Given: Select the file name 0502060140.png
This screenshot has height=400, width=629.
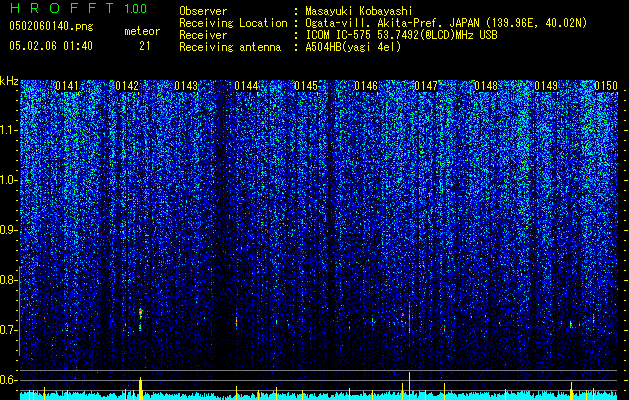Looking at the screenshot, I should [x=51, y=27].
